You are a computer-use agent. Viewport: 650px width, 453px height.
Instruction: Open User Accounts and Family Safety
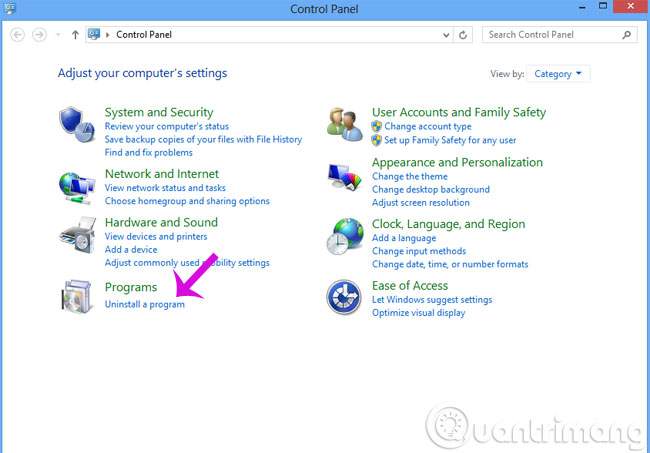click(459, 112)
